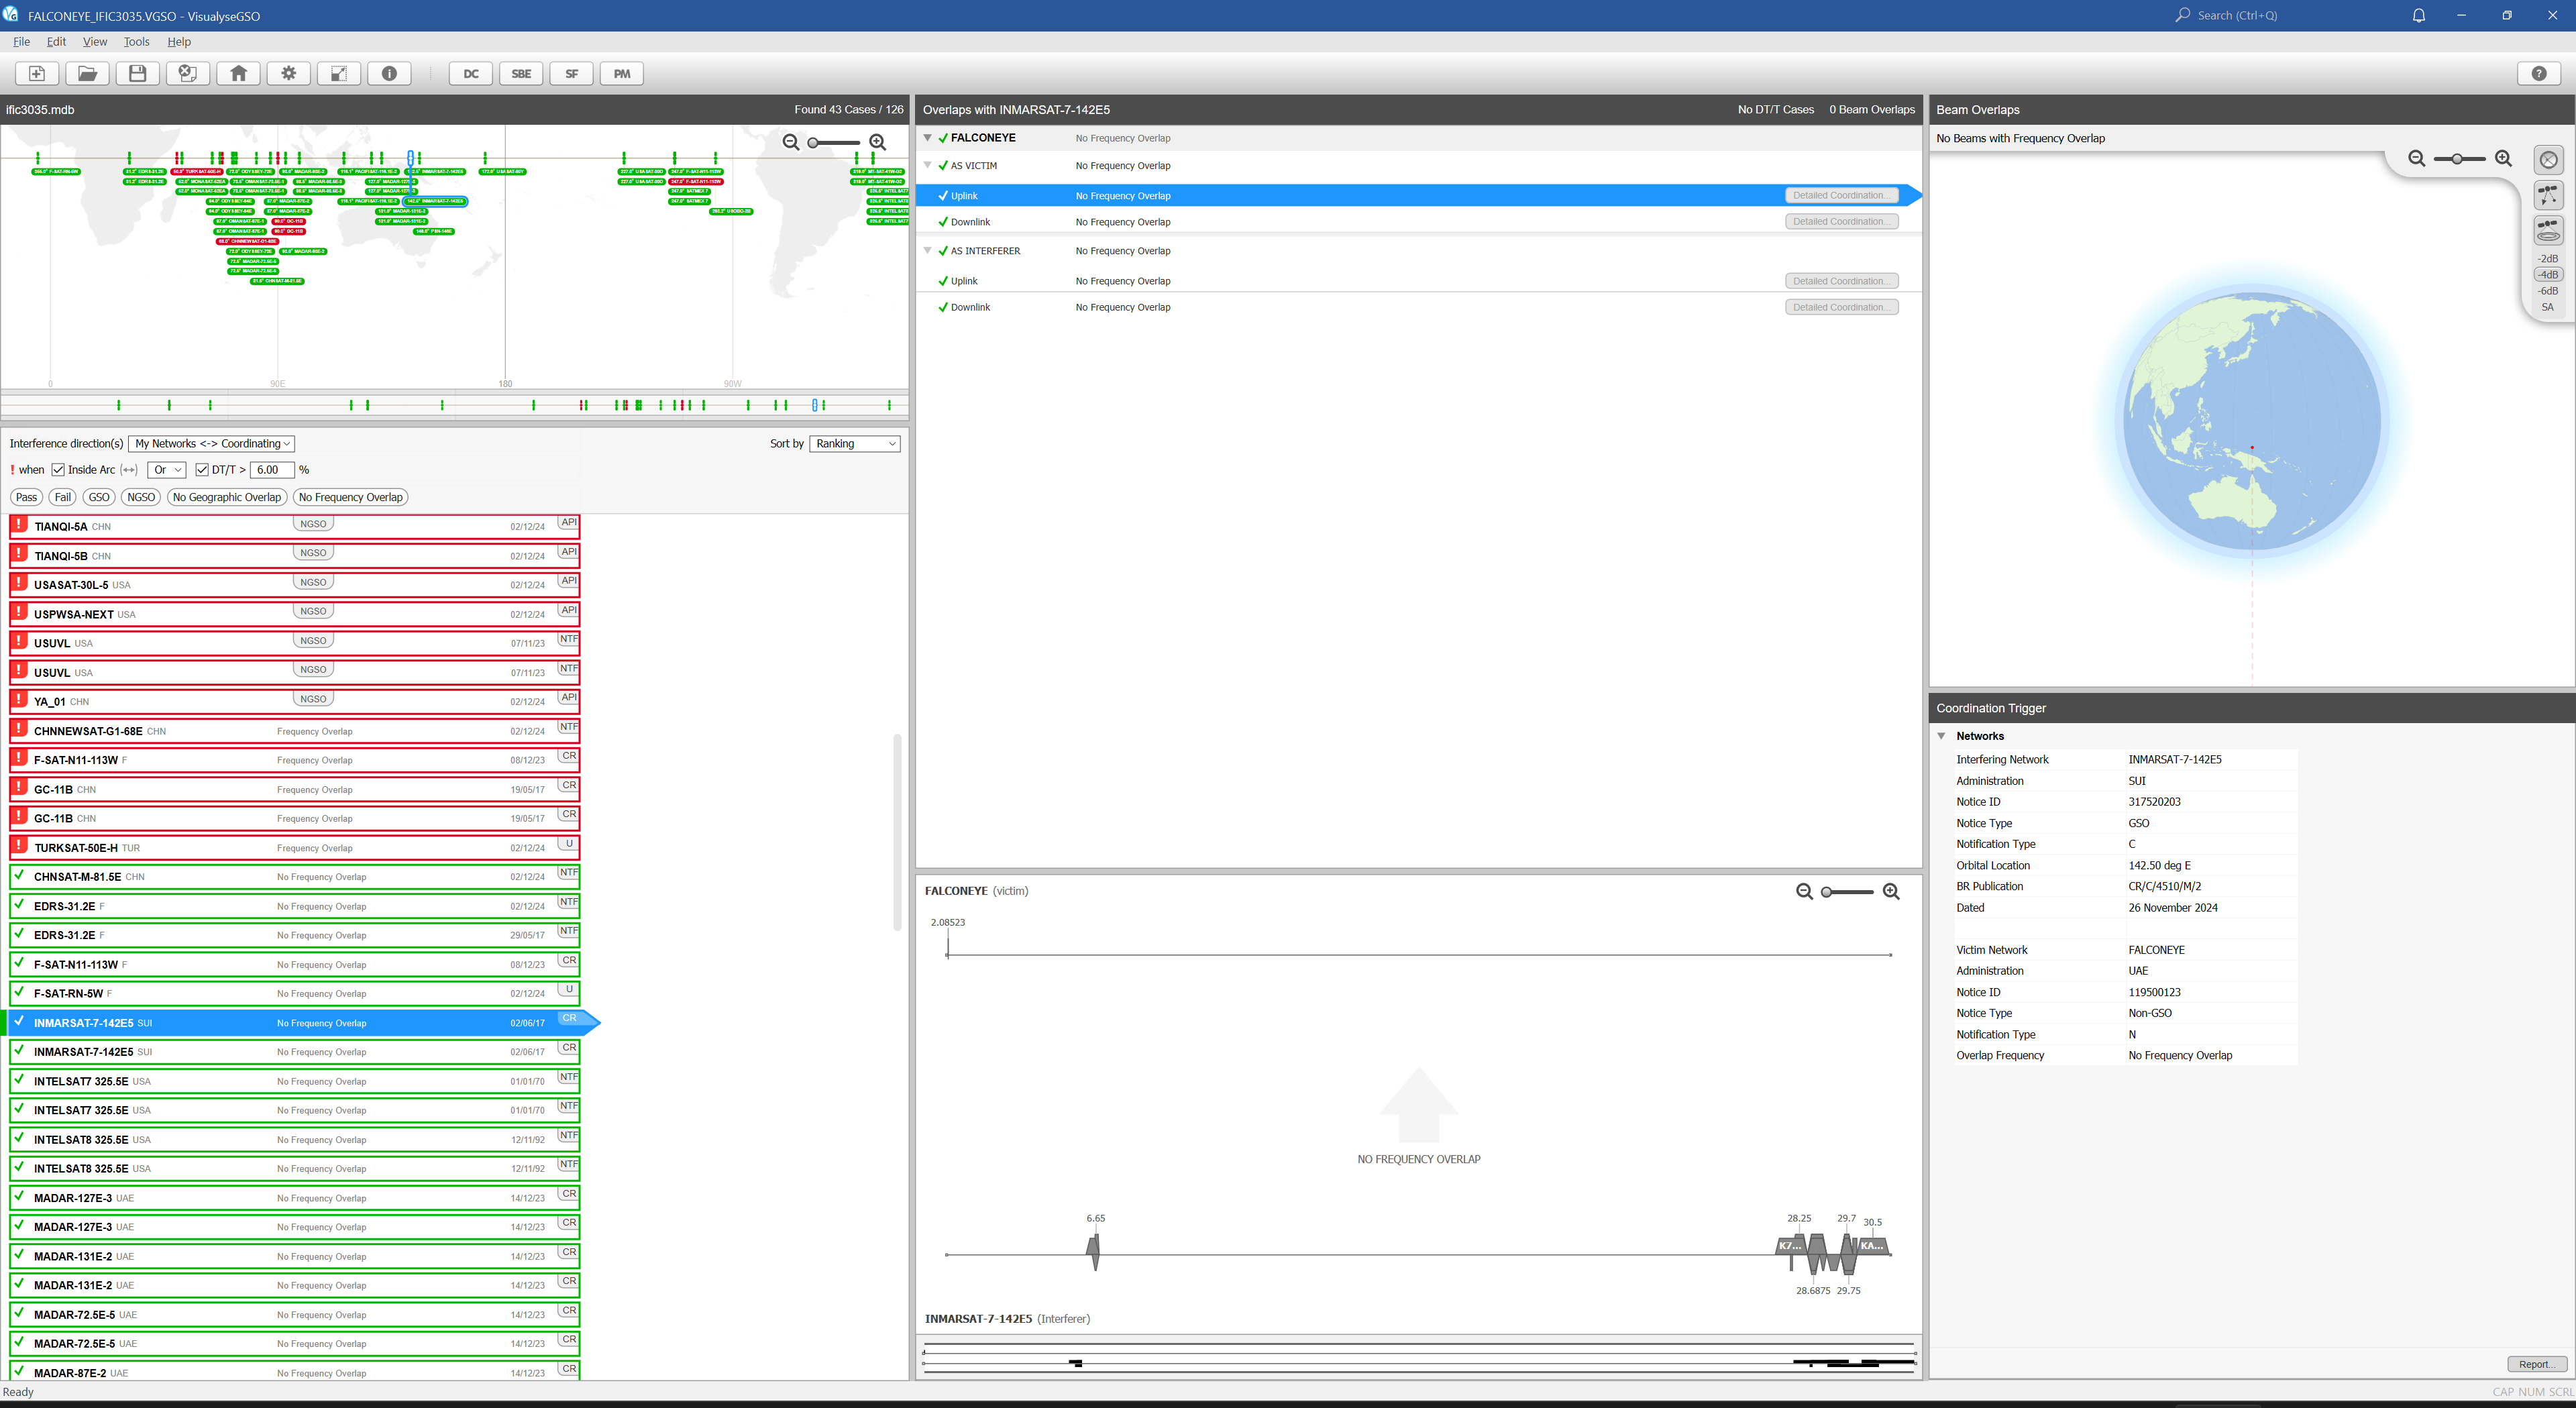Click Detailed Coordination for interferer Uplink

pyautogui.click(x=1842, y=281)
